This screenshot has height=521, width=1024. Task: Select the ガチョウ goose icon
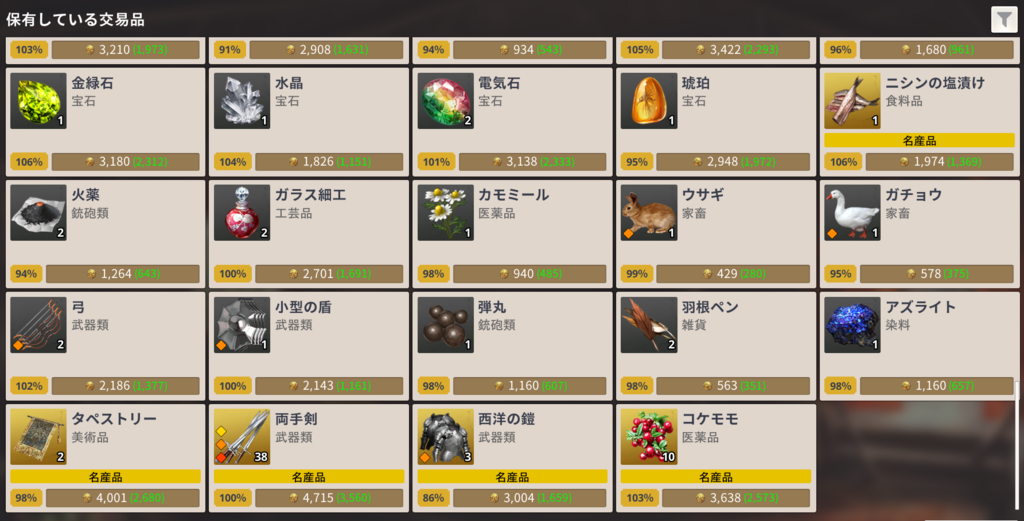pyautogui.click(x=852, y=213)
